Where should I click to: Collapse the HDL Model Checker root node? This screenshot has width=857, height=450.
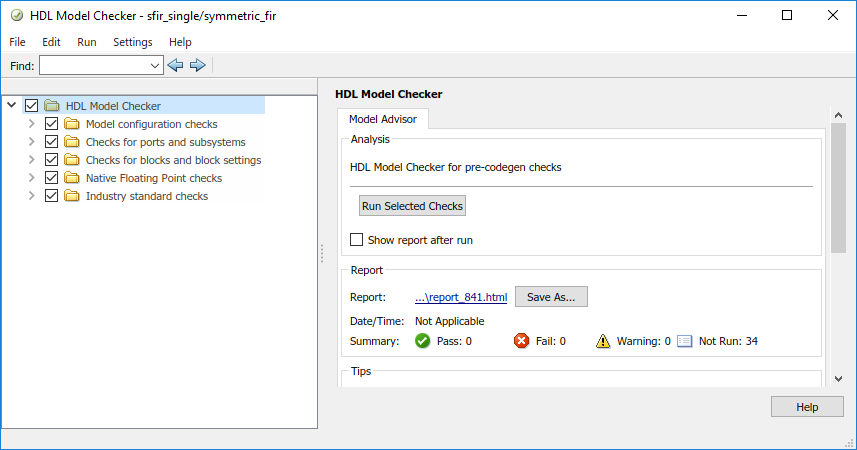pyautogui.click(x=11, y=105)
